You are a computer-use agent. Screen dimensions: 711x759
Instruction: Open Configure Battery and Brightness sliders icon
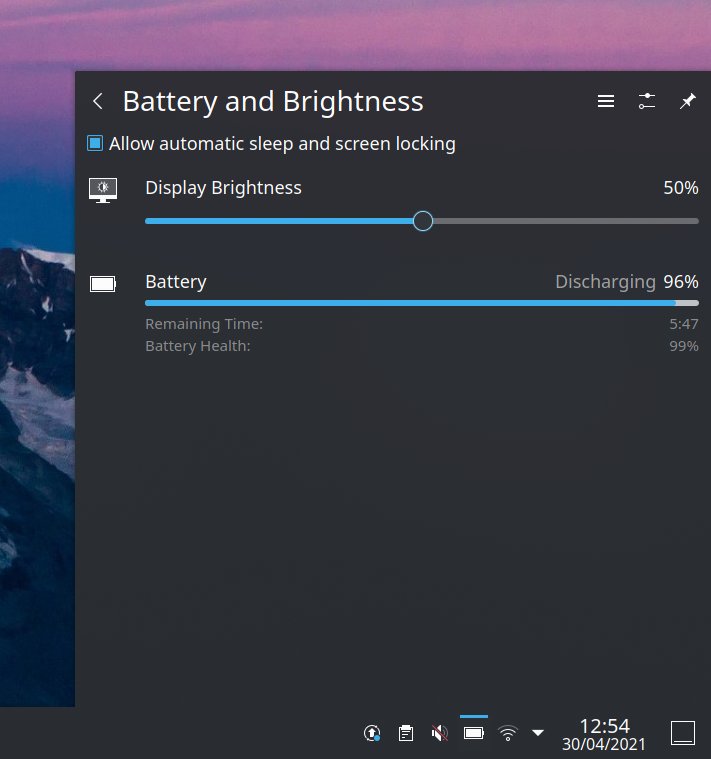click(647, 101)
